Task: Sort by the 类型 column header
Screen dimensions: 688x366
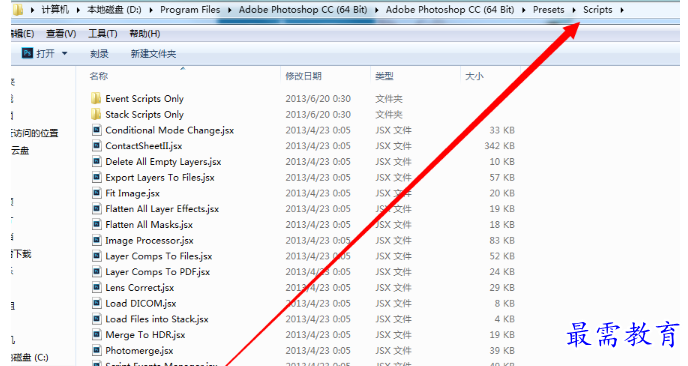Action: [x=384, y=76]
